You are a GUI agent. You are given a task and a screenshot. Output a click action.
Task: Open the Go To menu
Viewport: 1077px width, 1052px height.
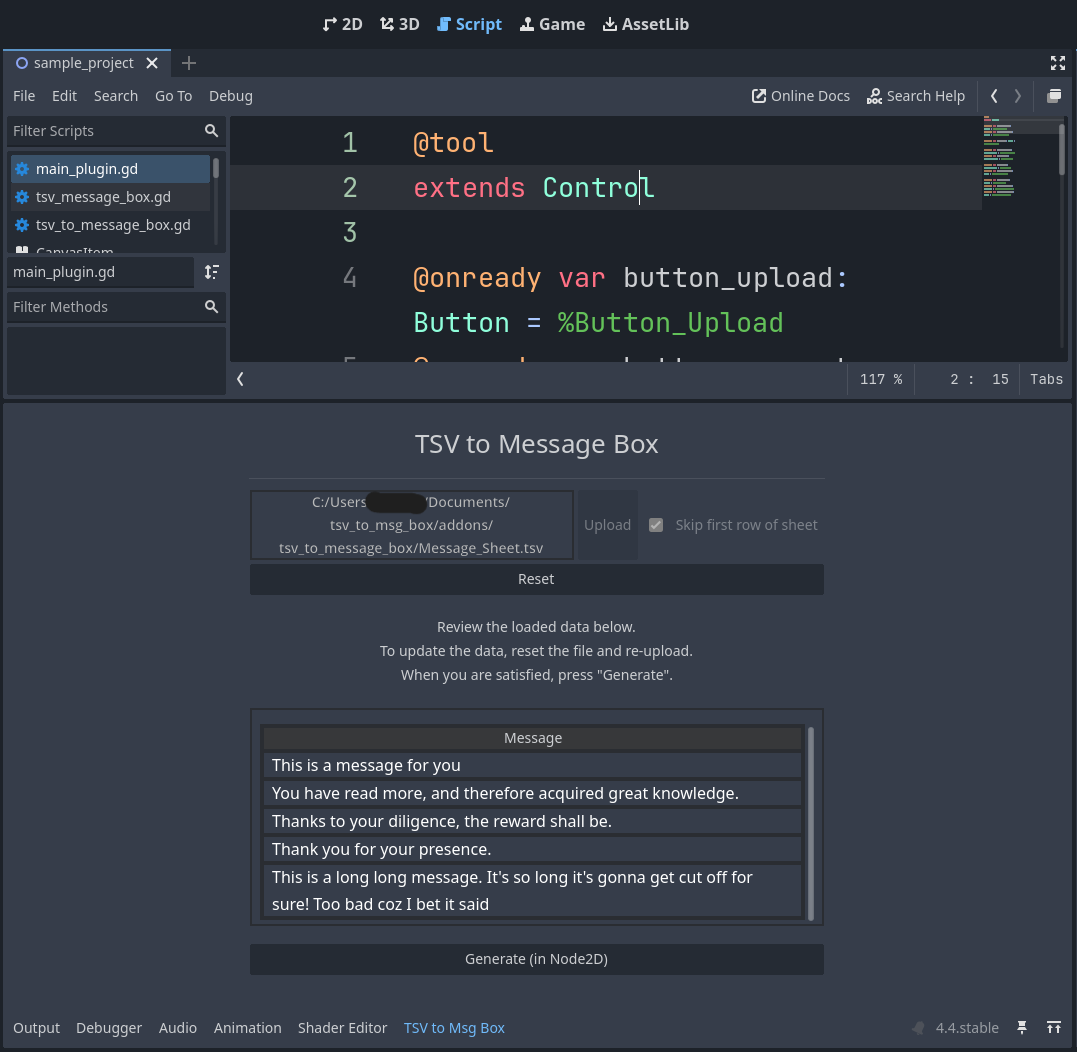coord(174,96)
